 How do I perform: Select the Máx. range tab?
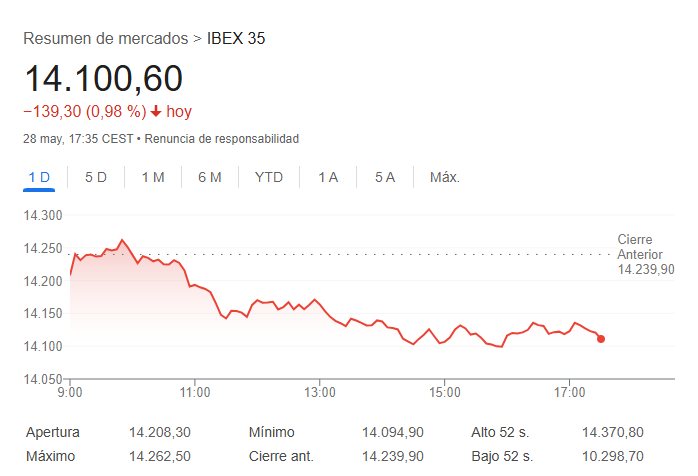tap(445, 177)
